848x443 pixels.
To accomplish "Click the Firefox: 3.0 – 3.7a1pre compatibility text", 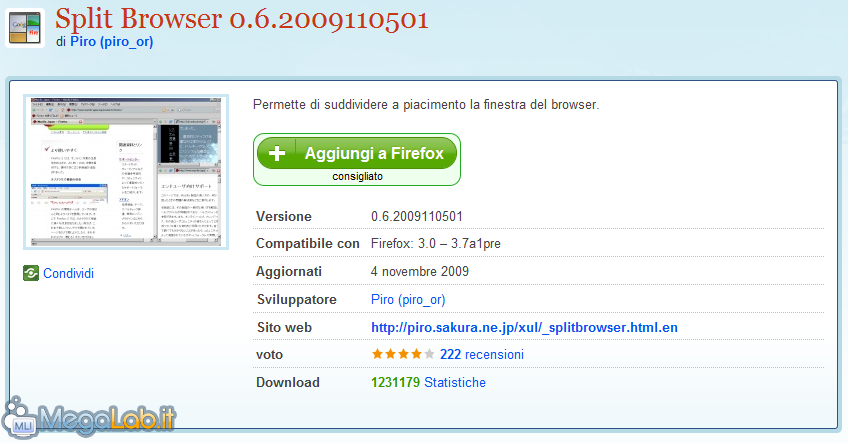I will 436,243.
